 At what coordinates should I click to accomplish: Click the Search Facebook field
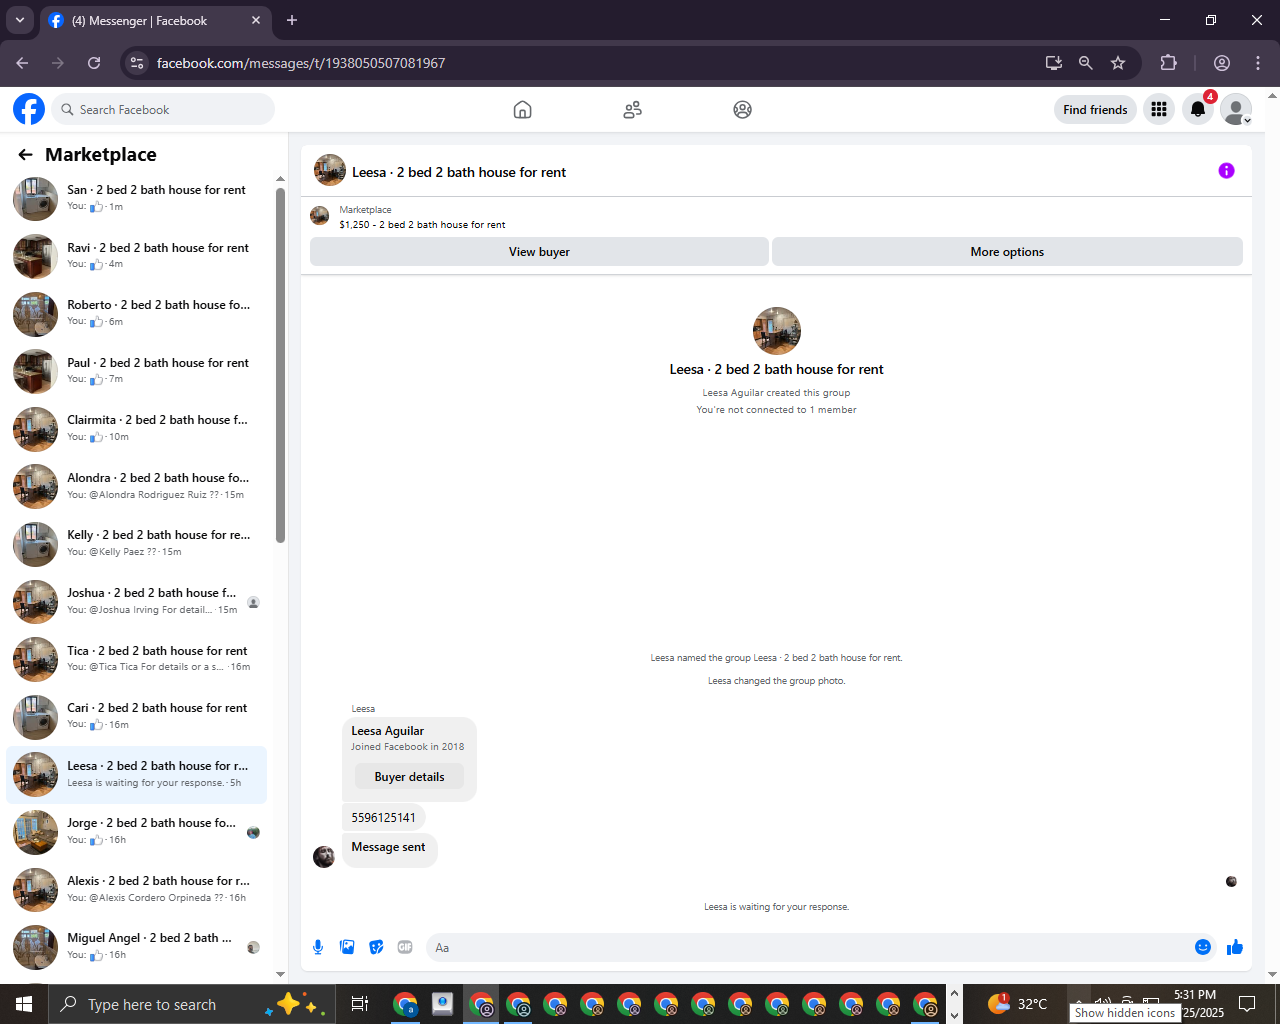[x=163, y=109]
